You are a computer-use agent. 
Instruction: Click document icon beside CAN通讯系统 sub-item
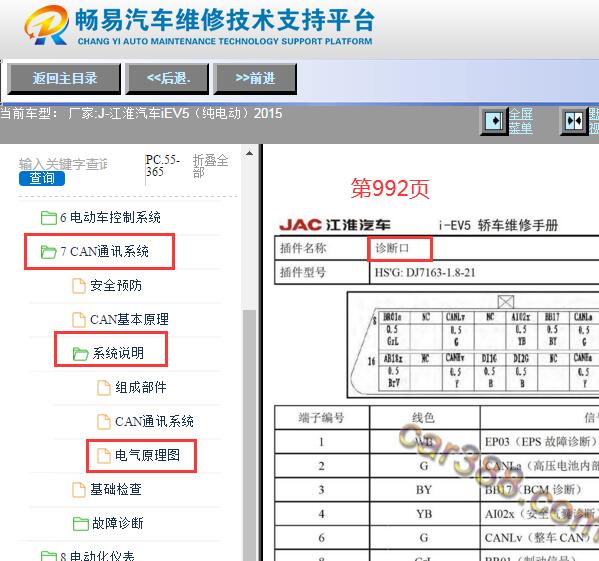coord(104,422)
